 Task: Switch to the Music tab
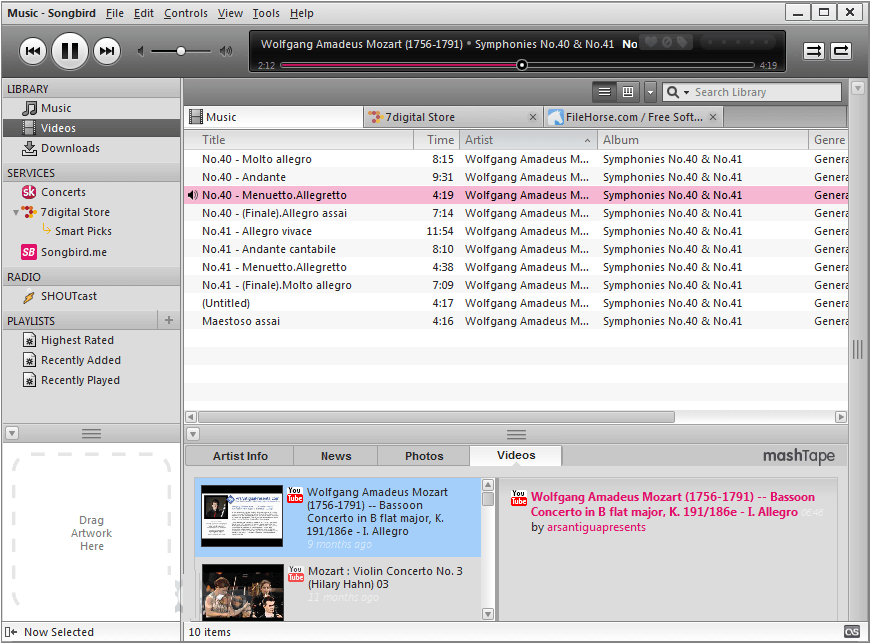pos(274,117)
